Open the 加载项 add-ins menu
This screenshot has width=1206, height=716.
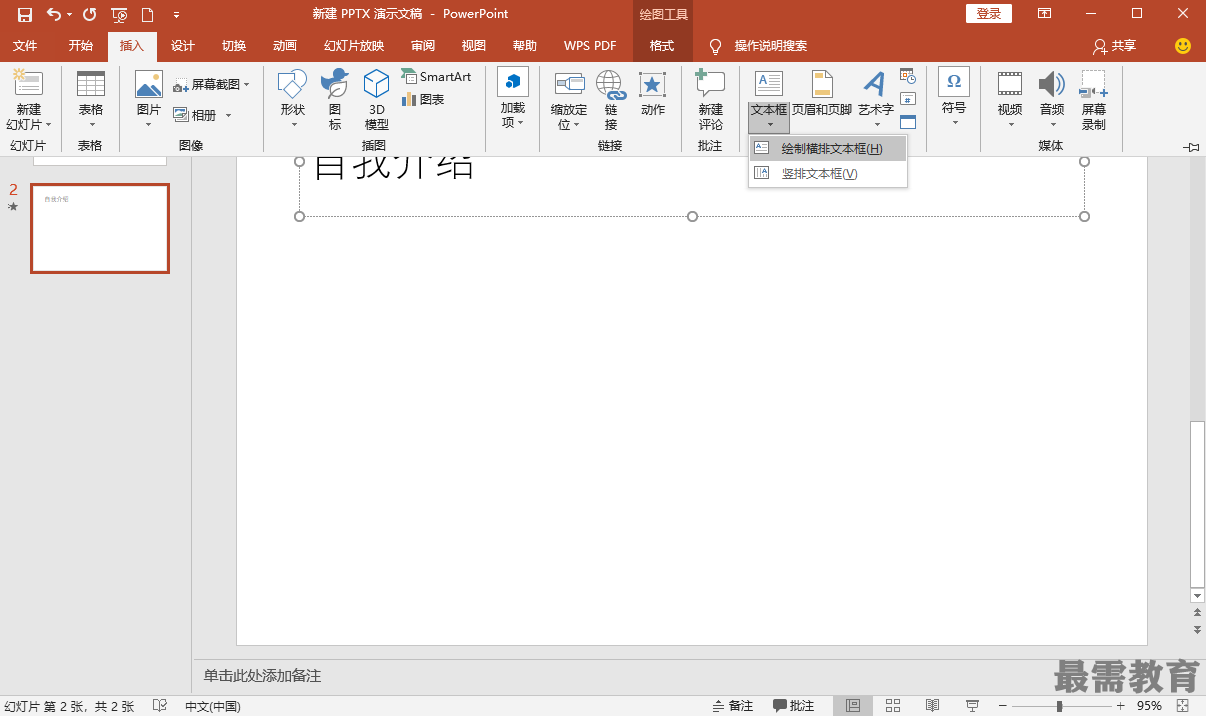pyautogui.click(x=513, y=100)
